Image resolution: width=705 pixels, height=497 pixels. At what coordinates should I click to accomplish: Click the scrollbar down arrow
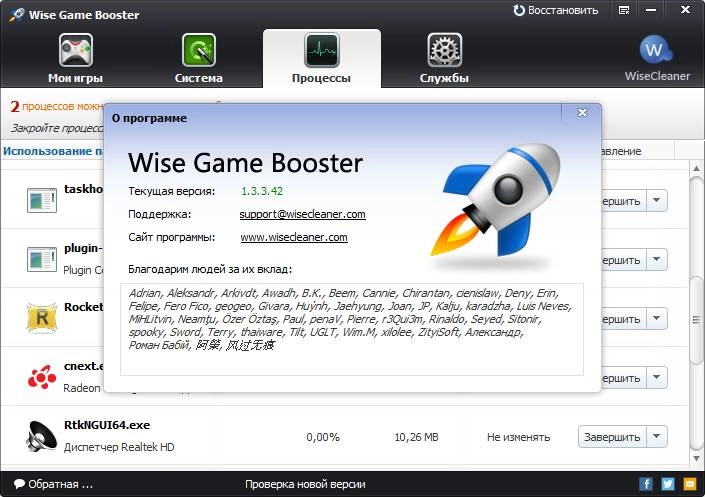[696, 459]
